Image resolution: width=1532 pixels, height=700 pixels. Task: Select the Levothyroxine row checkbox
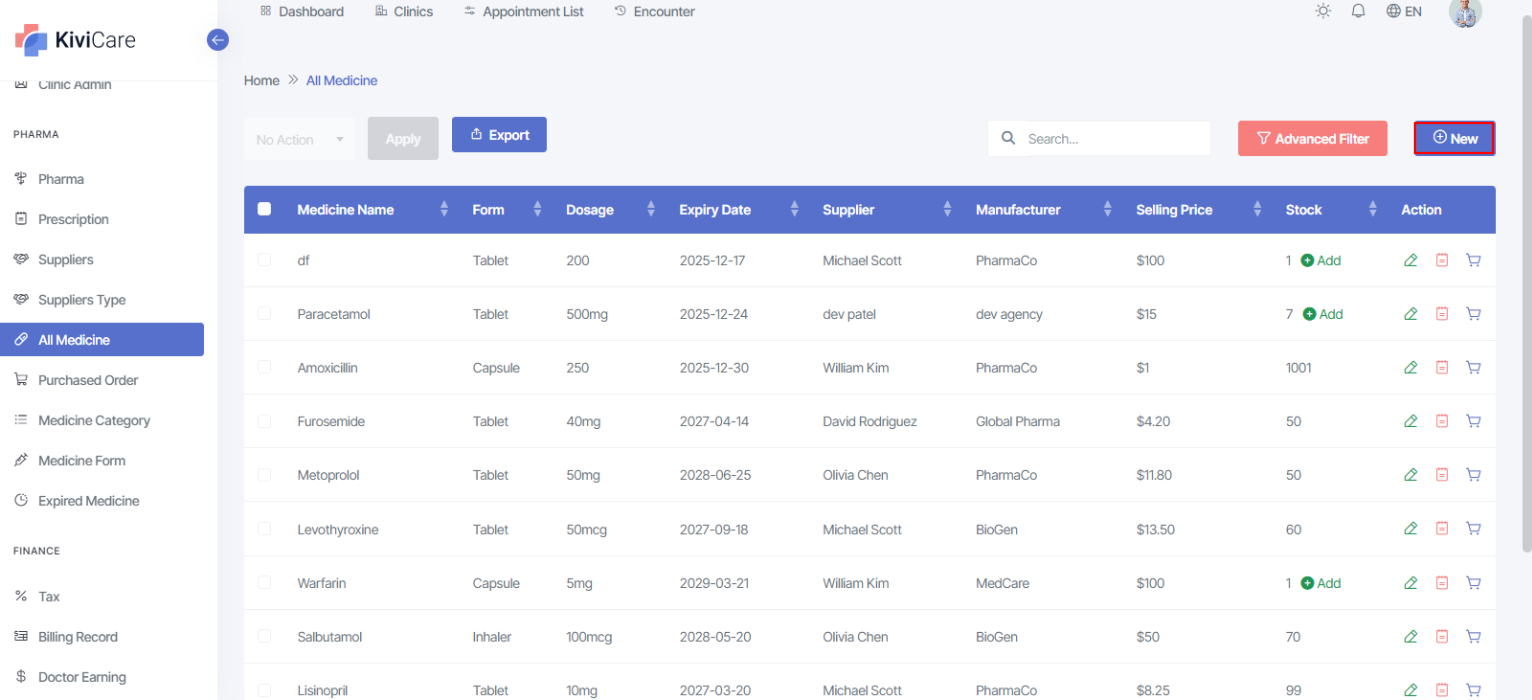click(x=264, y=529)
